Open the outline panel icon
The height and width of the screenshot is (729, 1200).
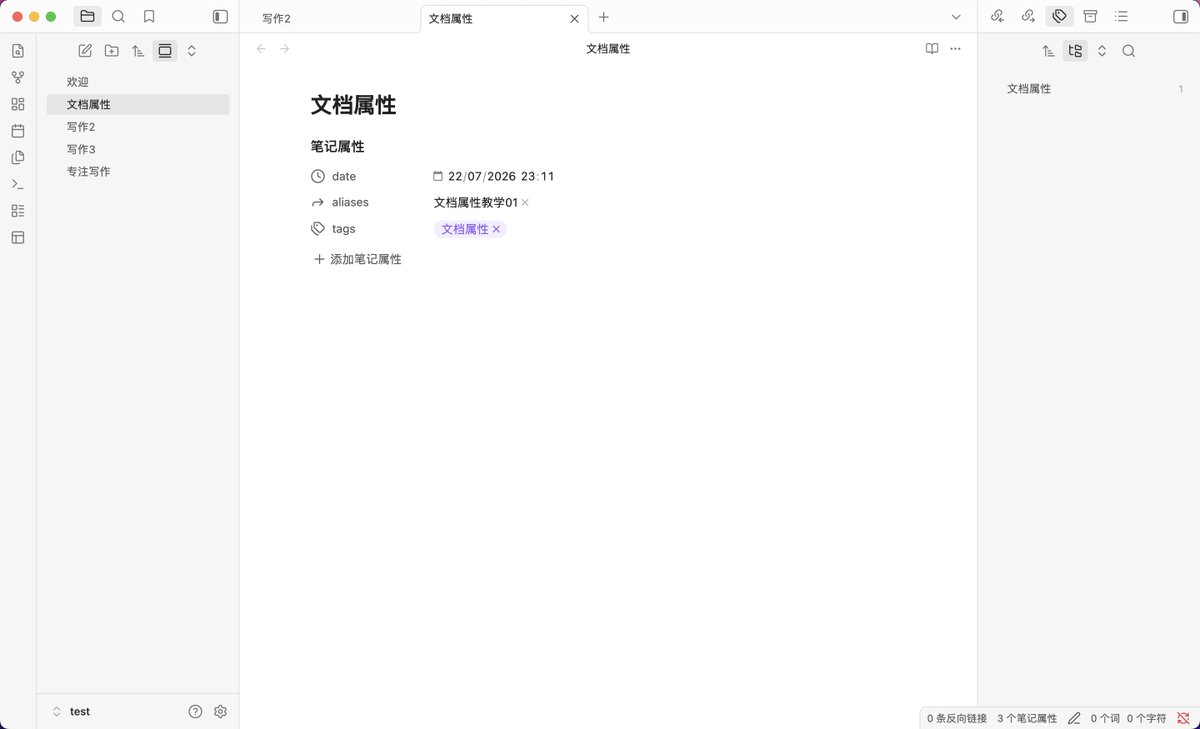click(x=1121, y=17)
